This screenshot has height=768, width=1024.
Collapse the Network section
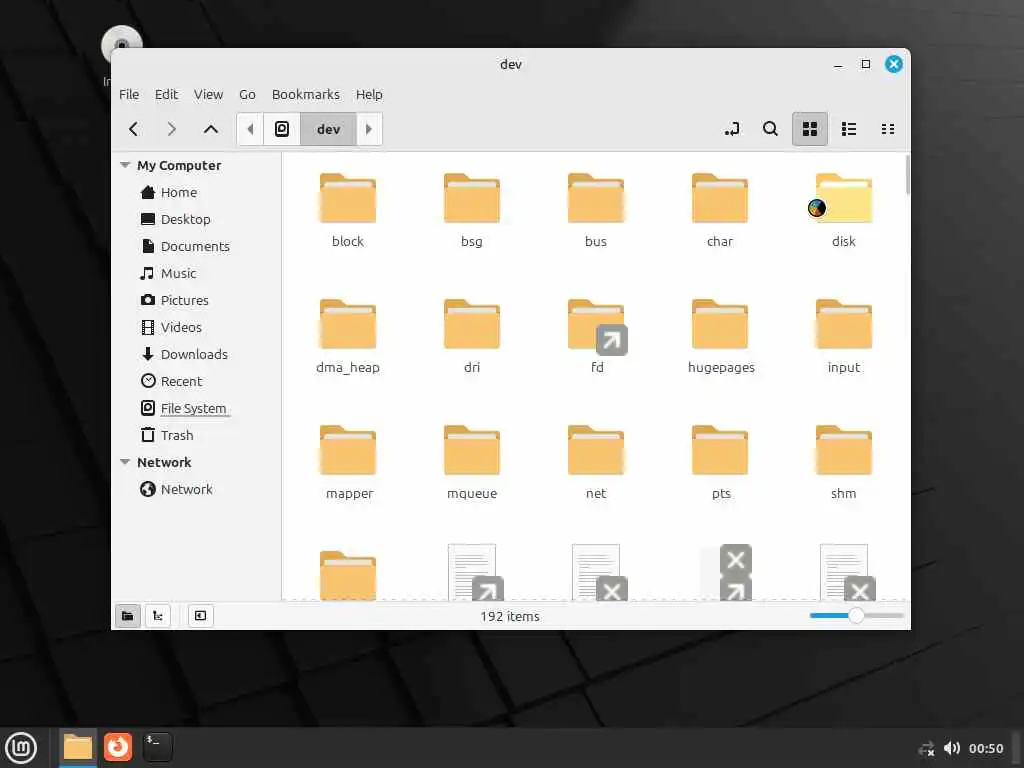point(125,462)
